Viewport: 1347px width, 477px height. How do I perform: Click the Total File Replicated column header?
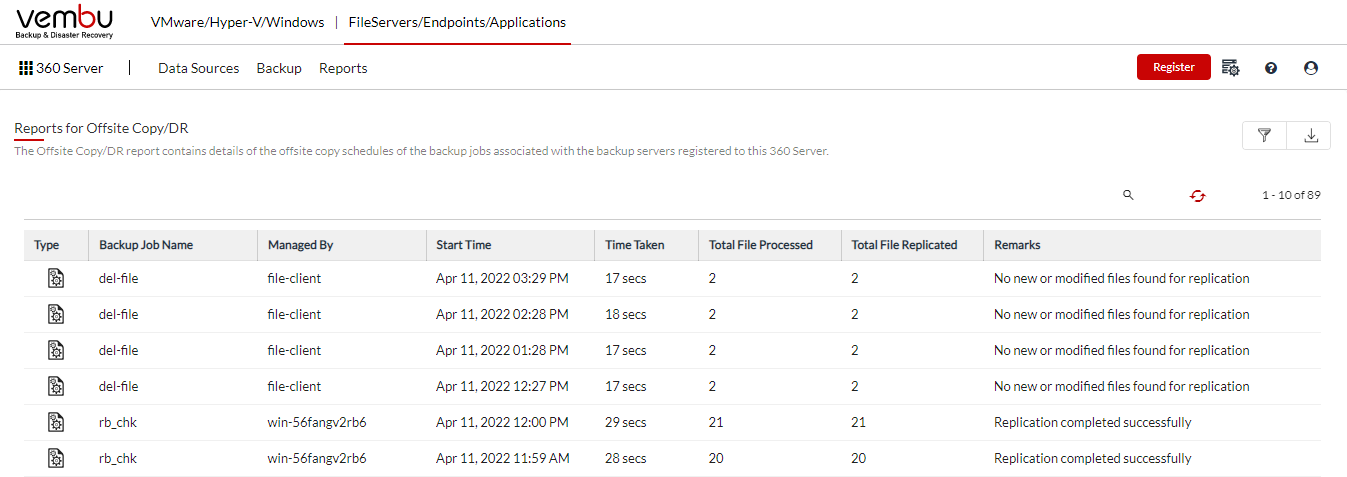tap(904, 245)
